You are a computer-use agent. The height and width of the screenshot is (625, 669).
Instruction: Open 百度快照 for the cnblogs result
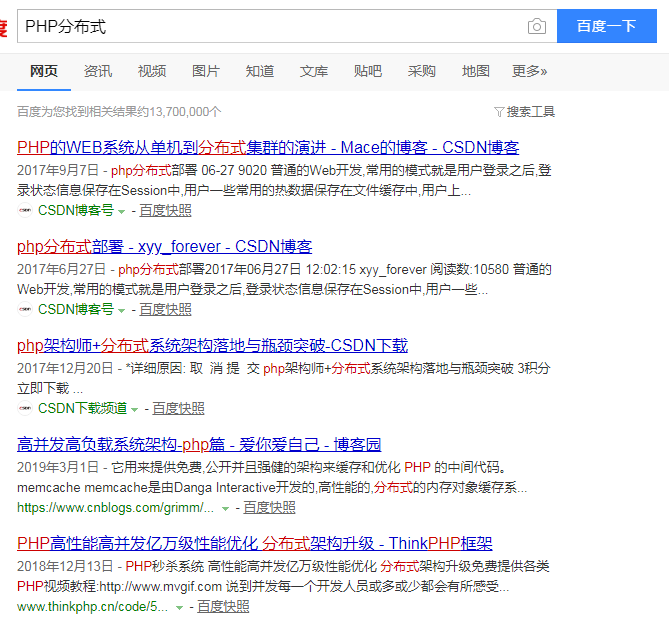[269, 507]
